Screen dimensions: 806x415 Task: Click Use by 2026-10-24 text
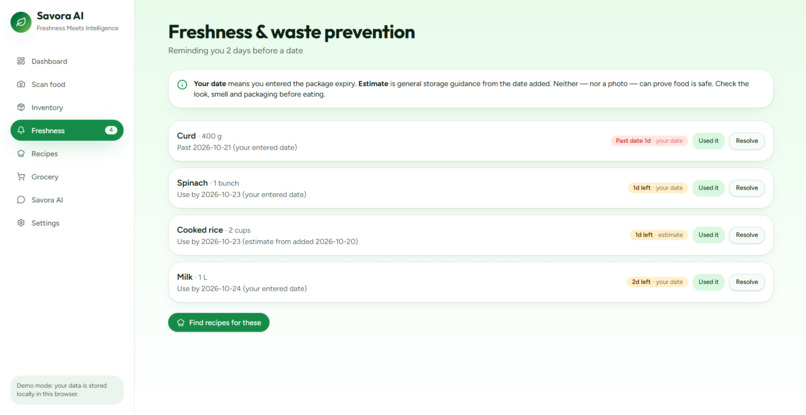(242, 289)
